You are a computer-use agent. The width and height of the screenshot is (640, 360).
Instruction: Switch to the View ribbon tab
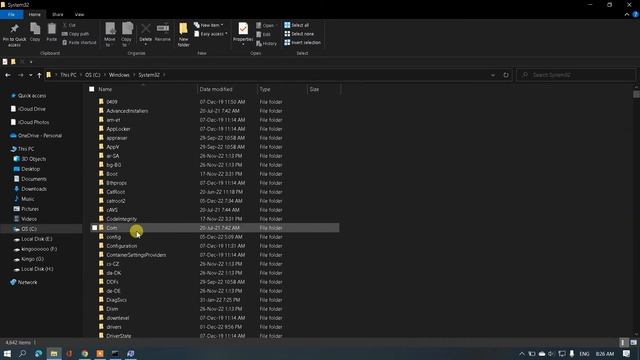coord(79,14)
